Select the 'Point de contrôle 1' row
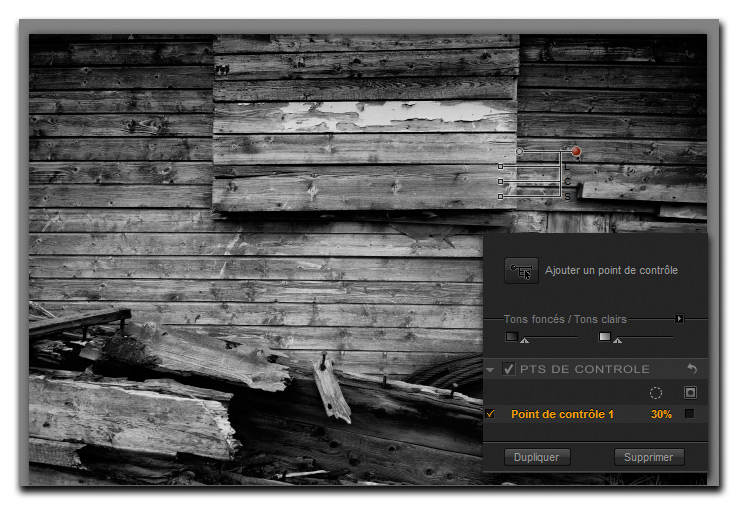 point(595,414)
